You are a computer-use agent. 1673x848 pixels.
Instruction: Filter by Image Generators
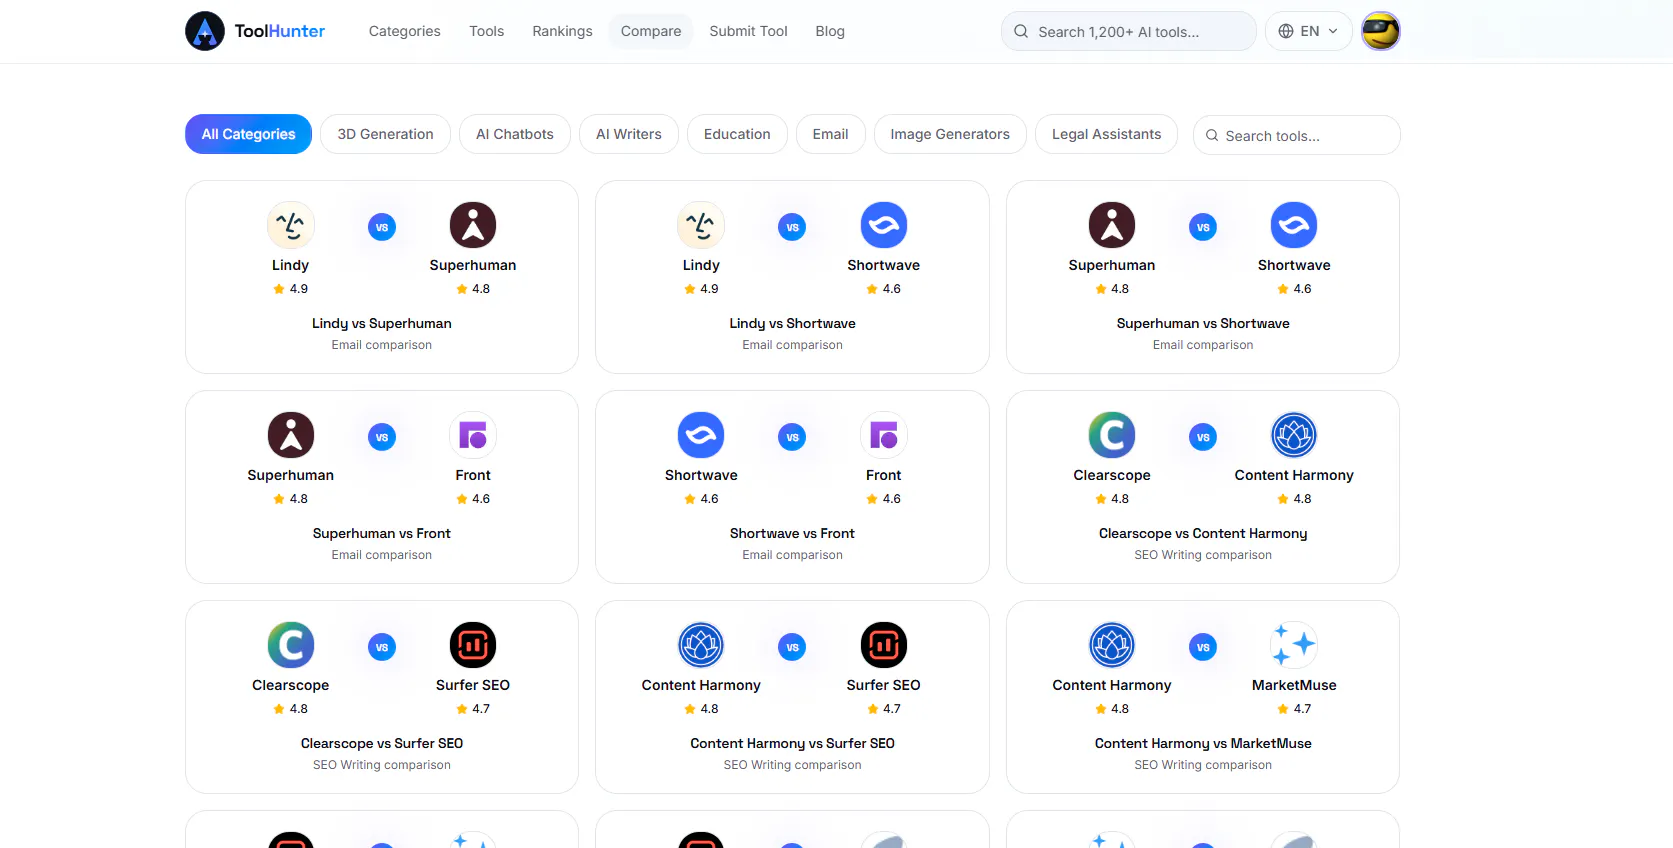(950, 134)
